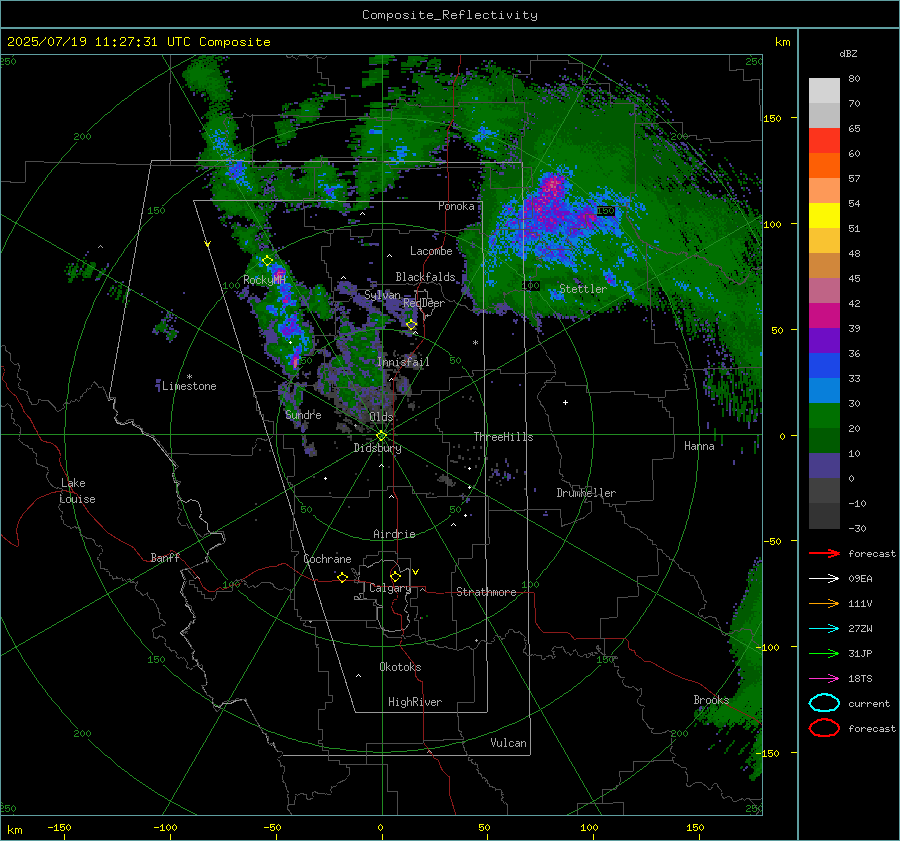The image size is (900, 841).
Task: Select the orange 57–60 dBZ swatch
Action: [x=824, y=165]
